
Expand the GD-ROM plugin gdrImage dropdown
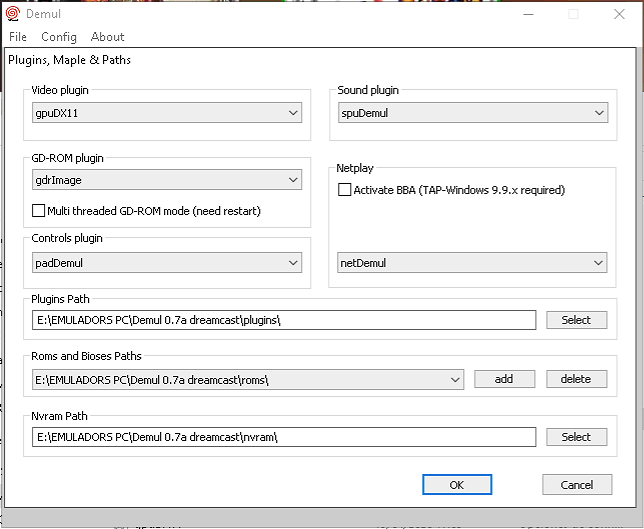(x=167, y=180)
